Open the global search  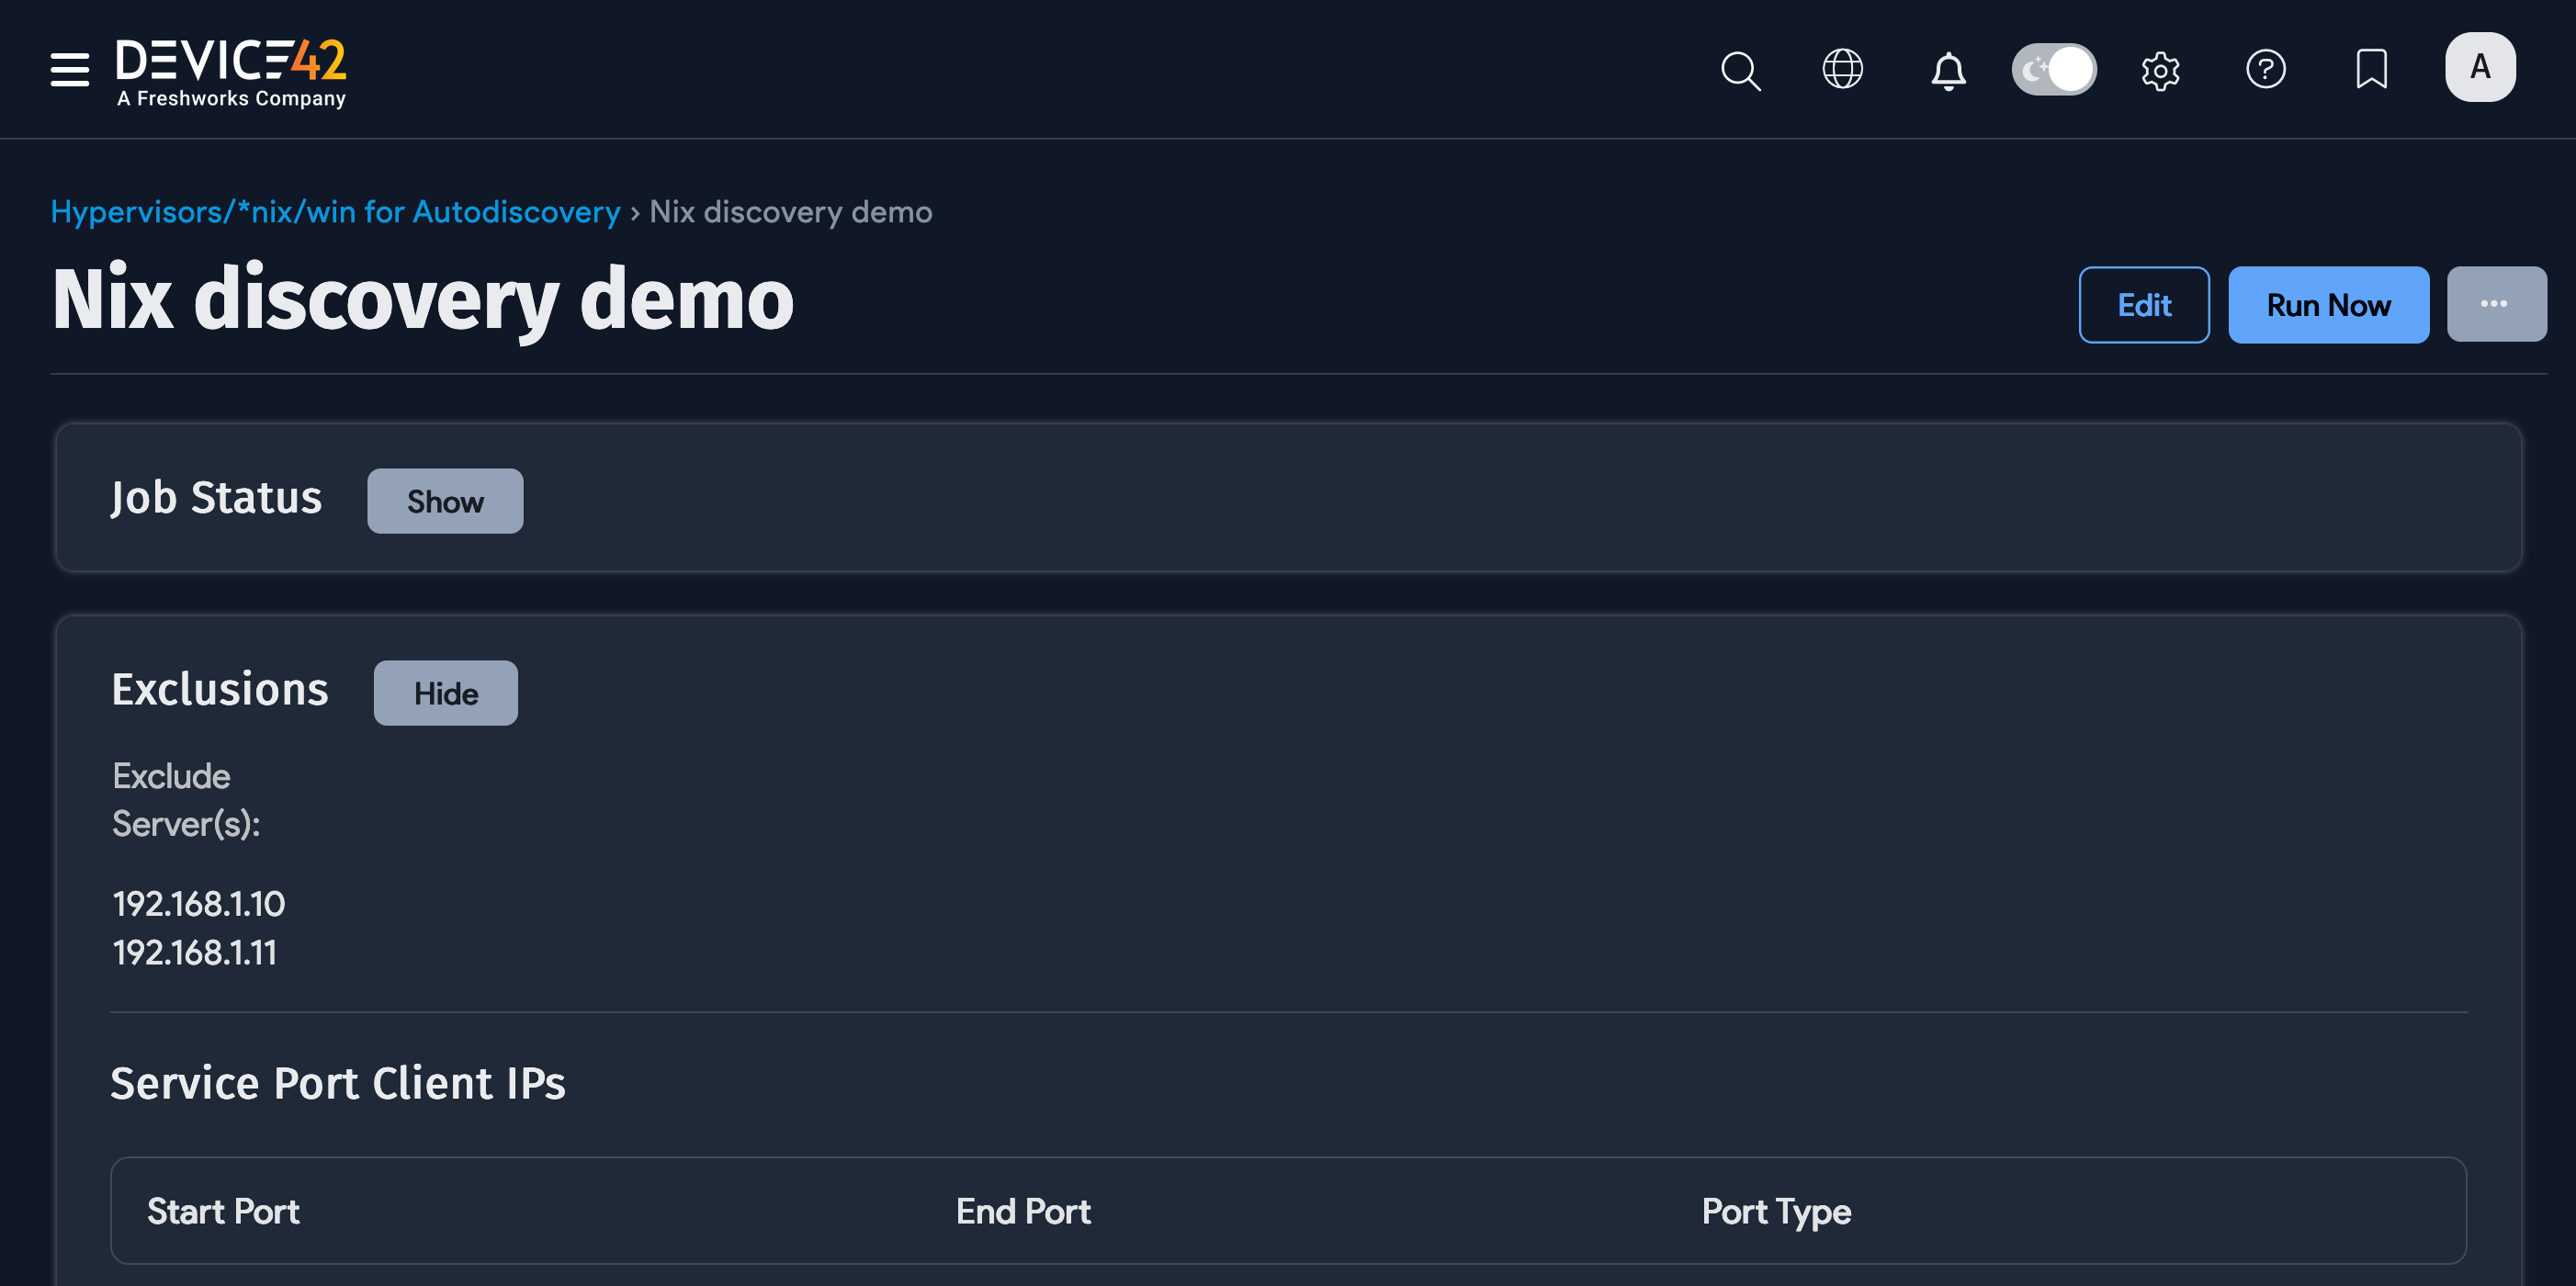click(x=1740, y=70)
